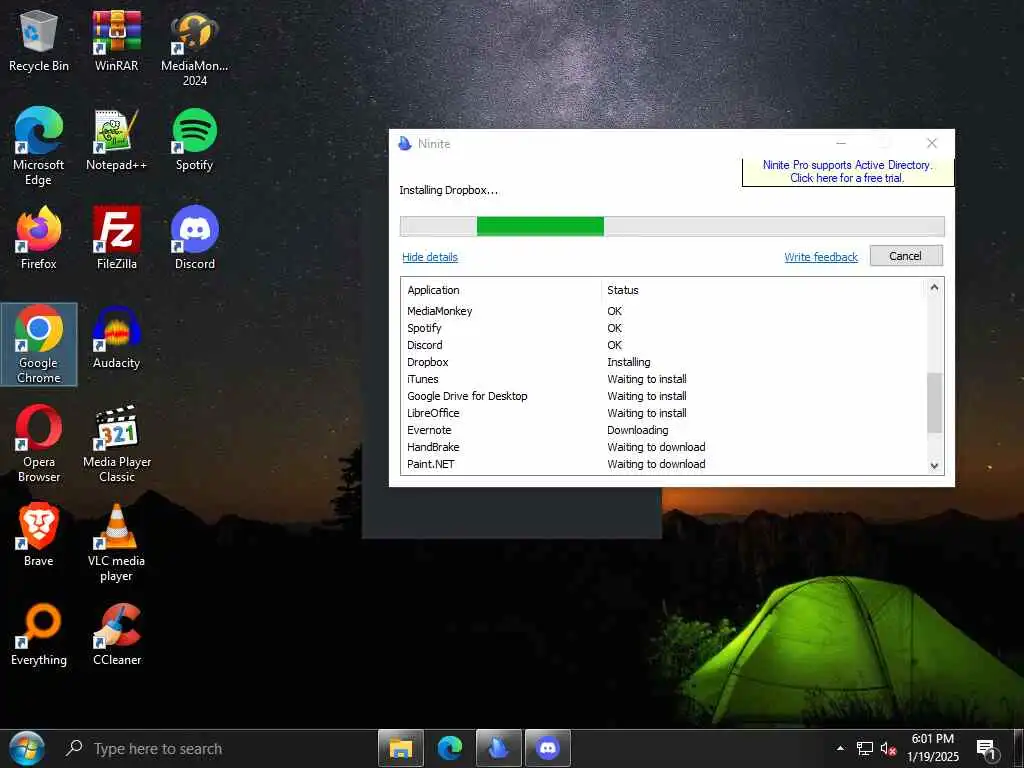Select the Everything search desktop shortcut
Image resolution: width=1024 pixels, height=768 pixels.
[39, 635]
